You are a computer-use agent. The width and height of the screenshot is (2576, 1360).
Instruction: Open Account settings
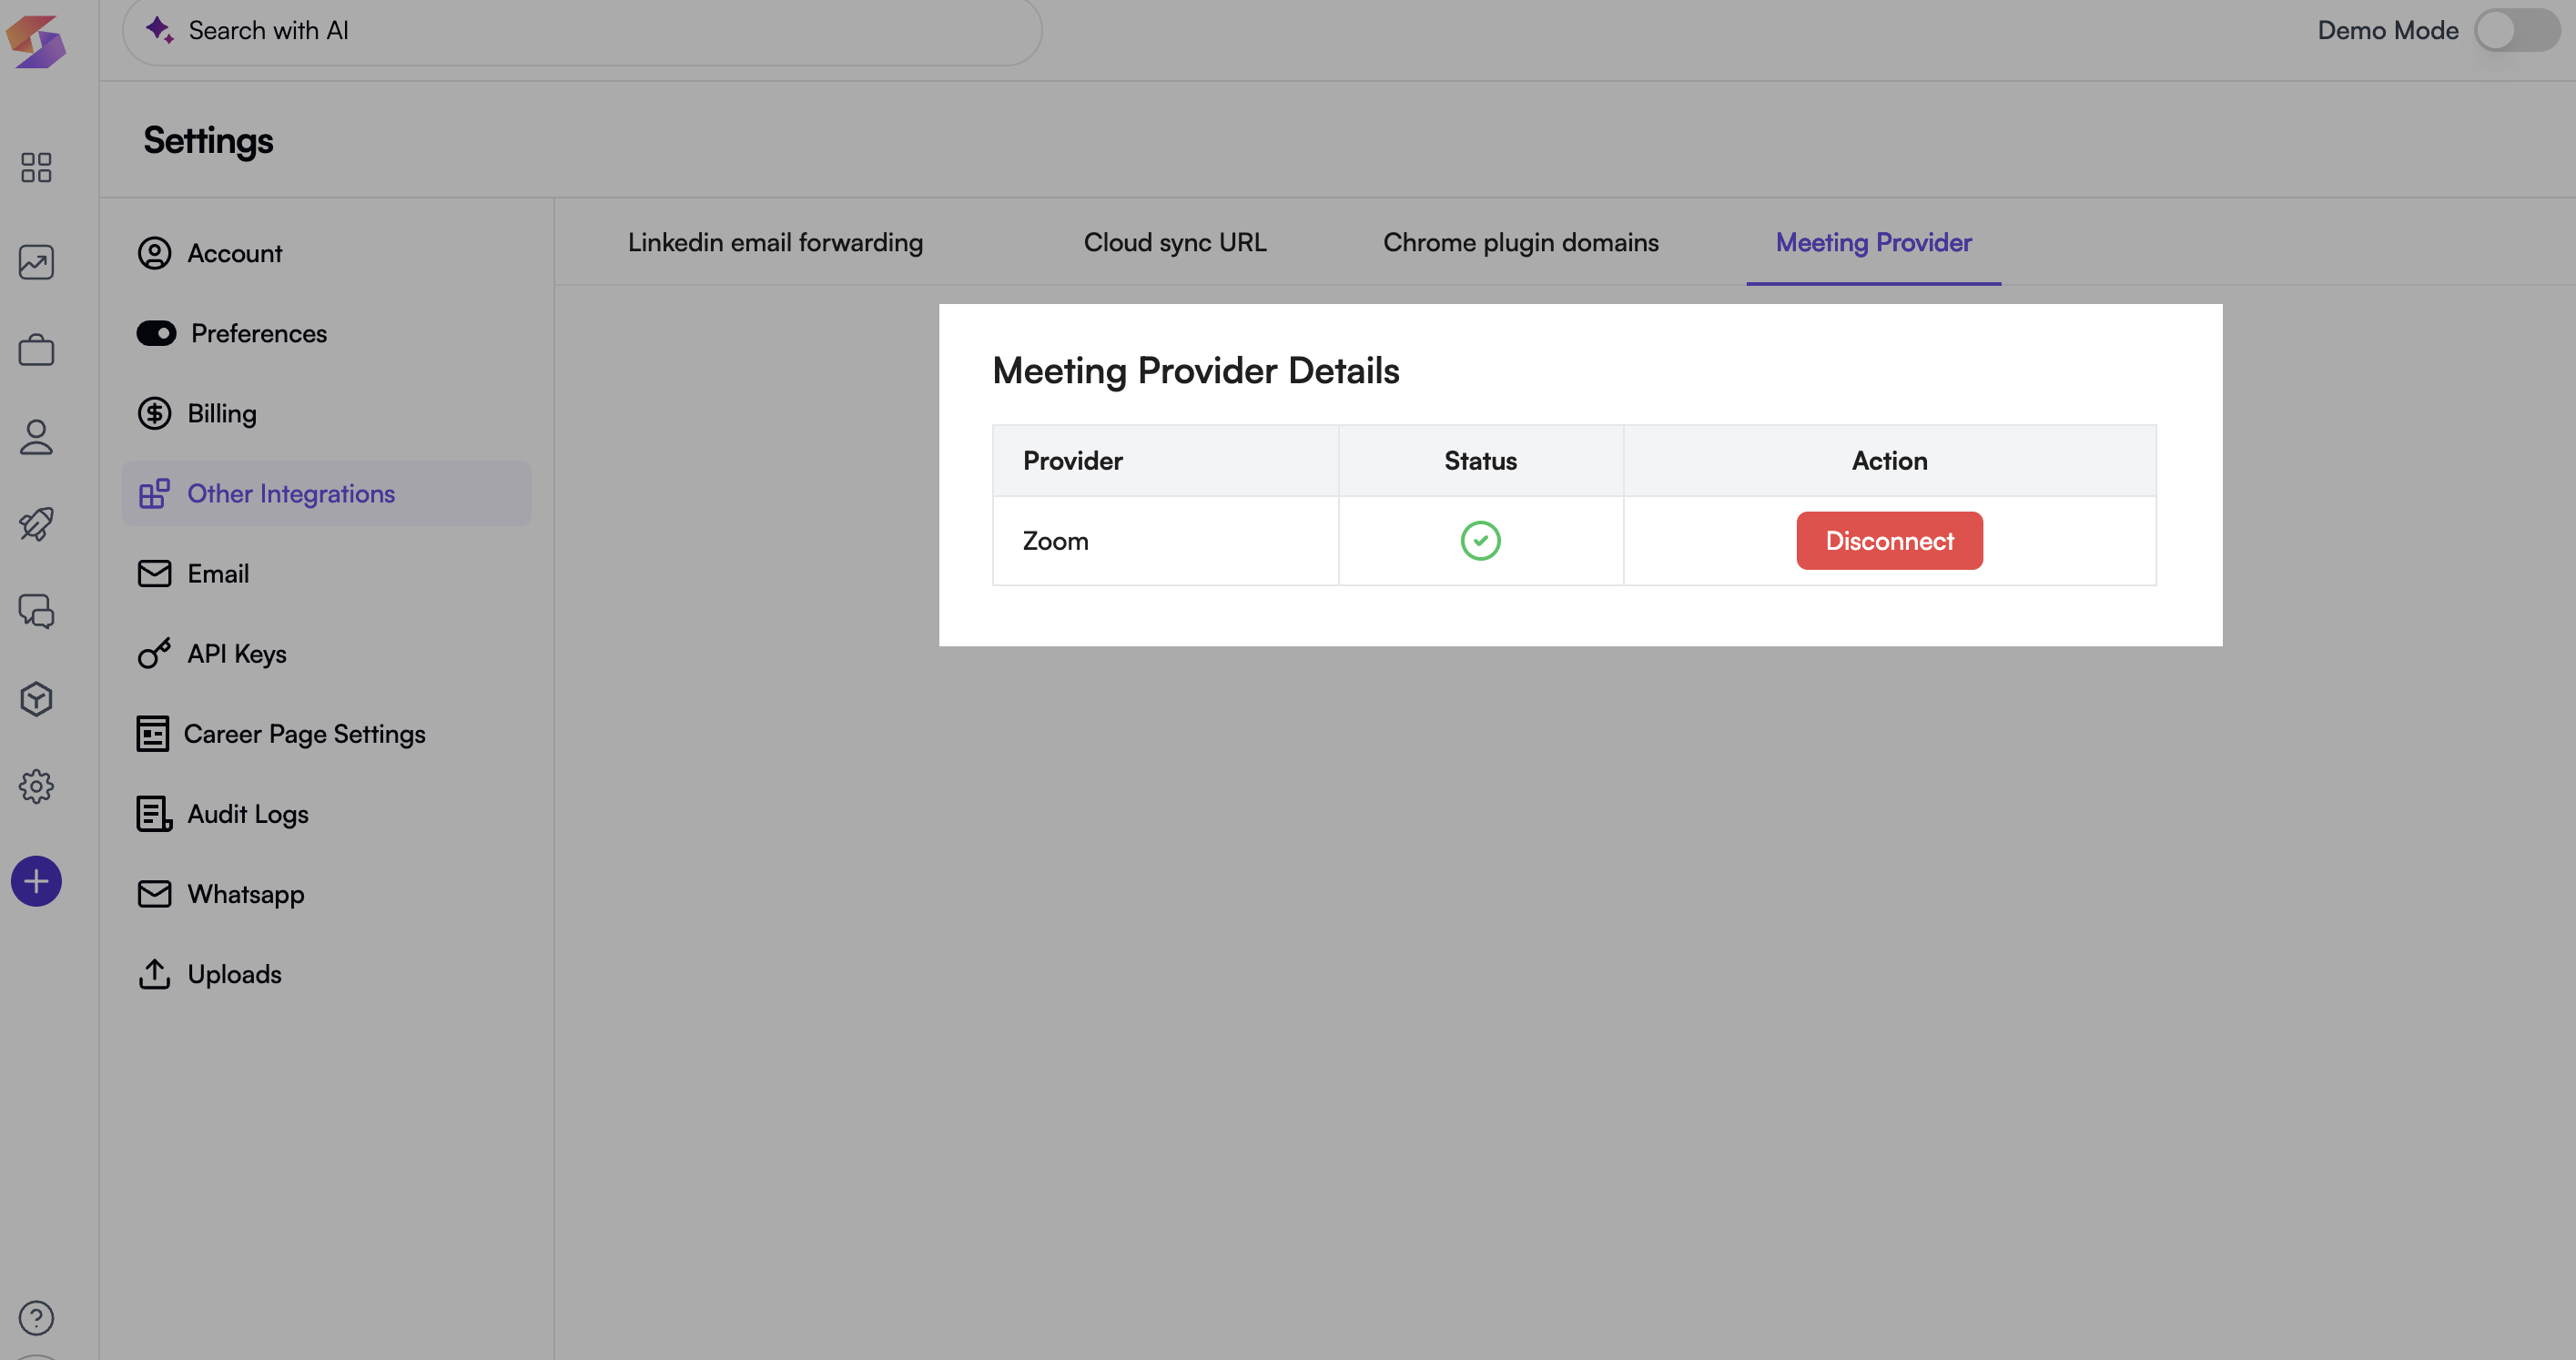[x=326, y=253]
